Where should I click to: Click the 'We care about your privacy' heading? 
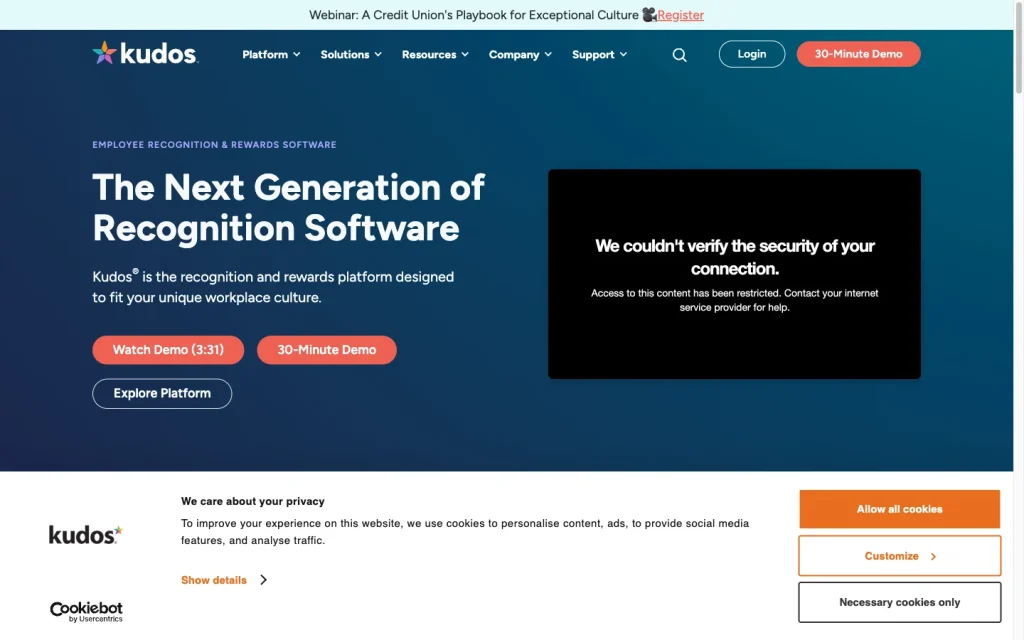[253, 502]
